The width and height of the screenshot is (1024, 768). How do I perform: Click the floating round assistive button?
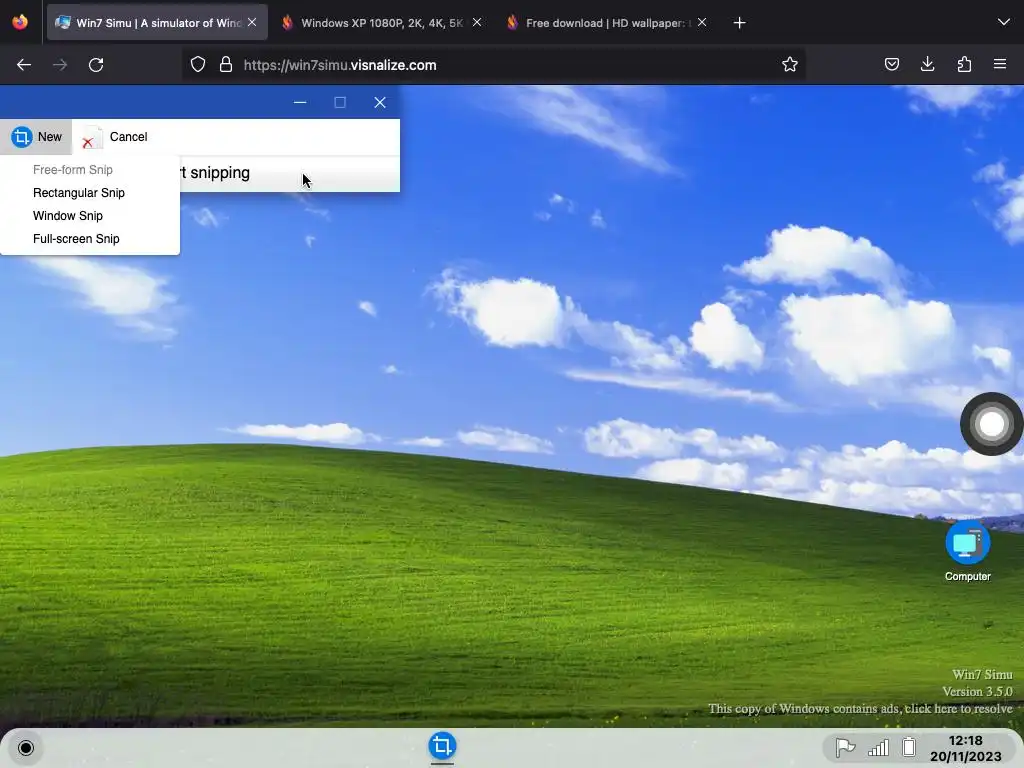[x=991, y=424]
